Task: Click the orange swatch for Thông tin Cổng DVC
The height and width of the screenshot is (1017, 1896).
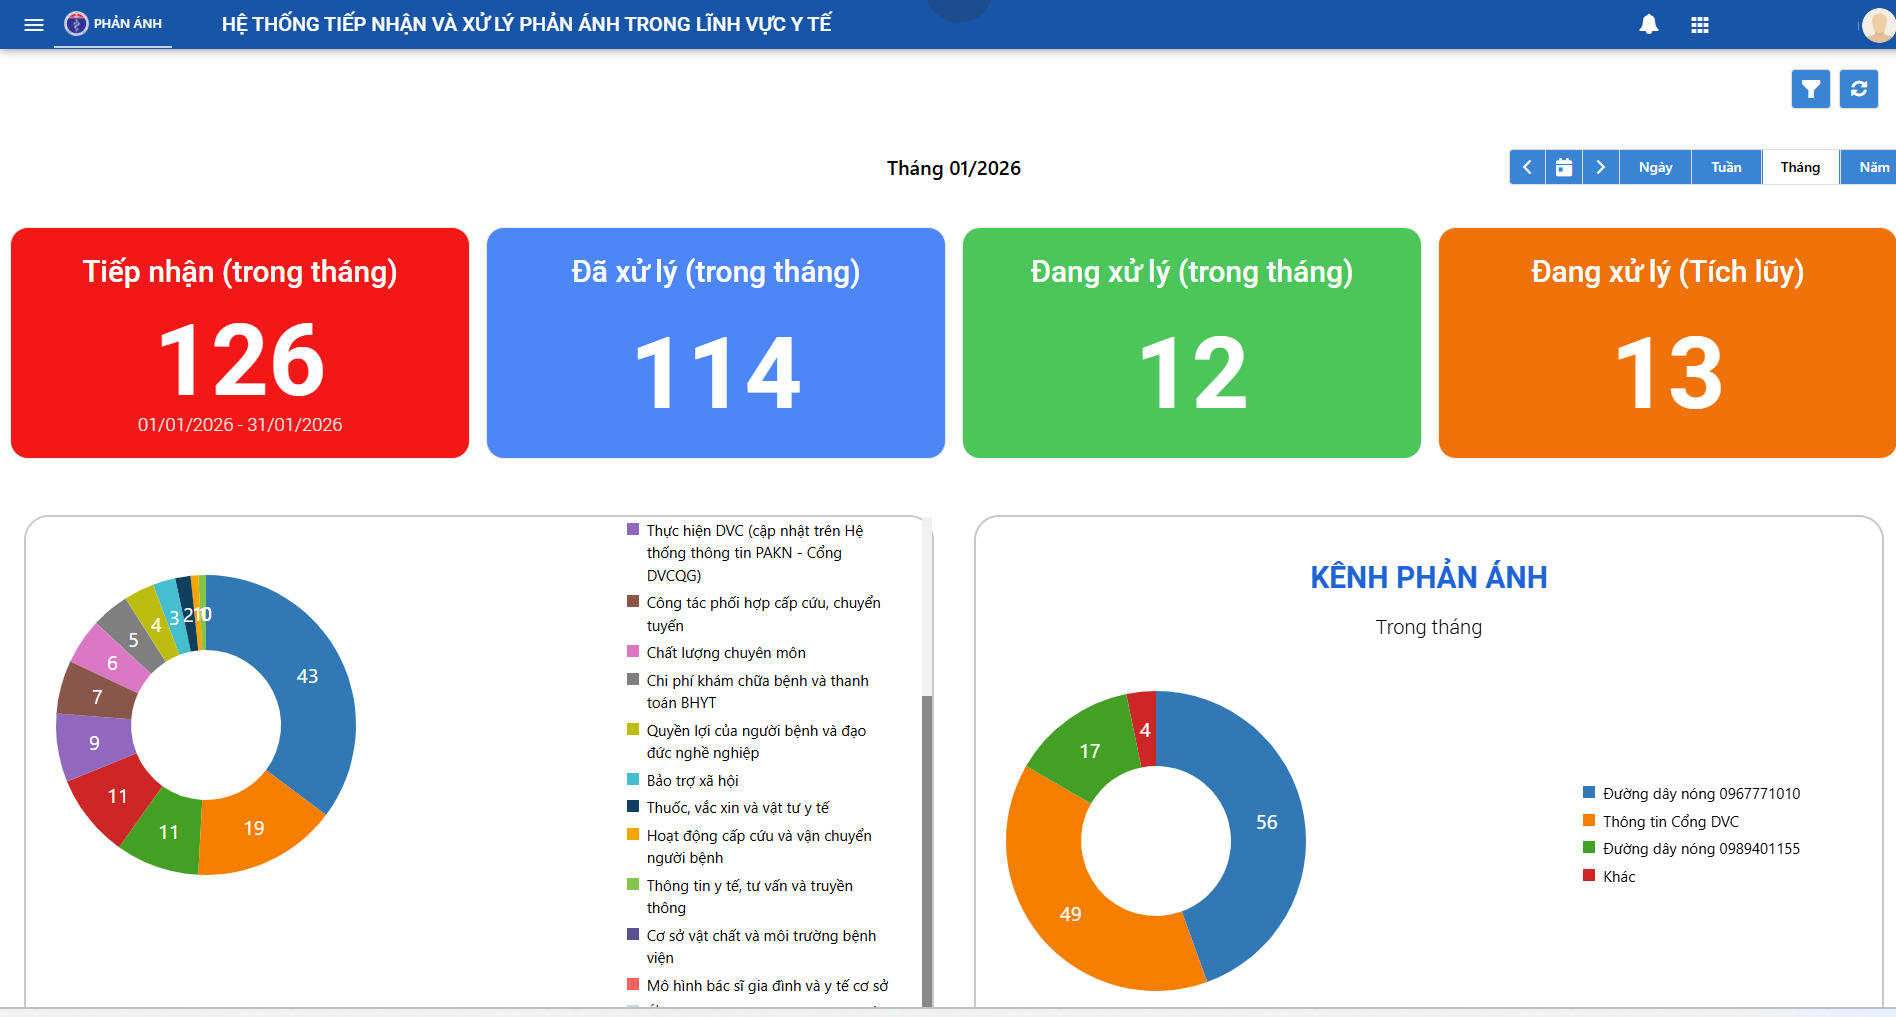Action: 1589,821
